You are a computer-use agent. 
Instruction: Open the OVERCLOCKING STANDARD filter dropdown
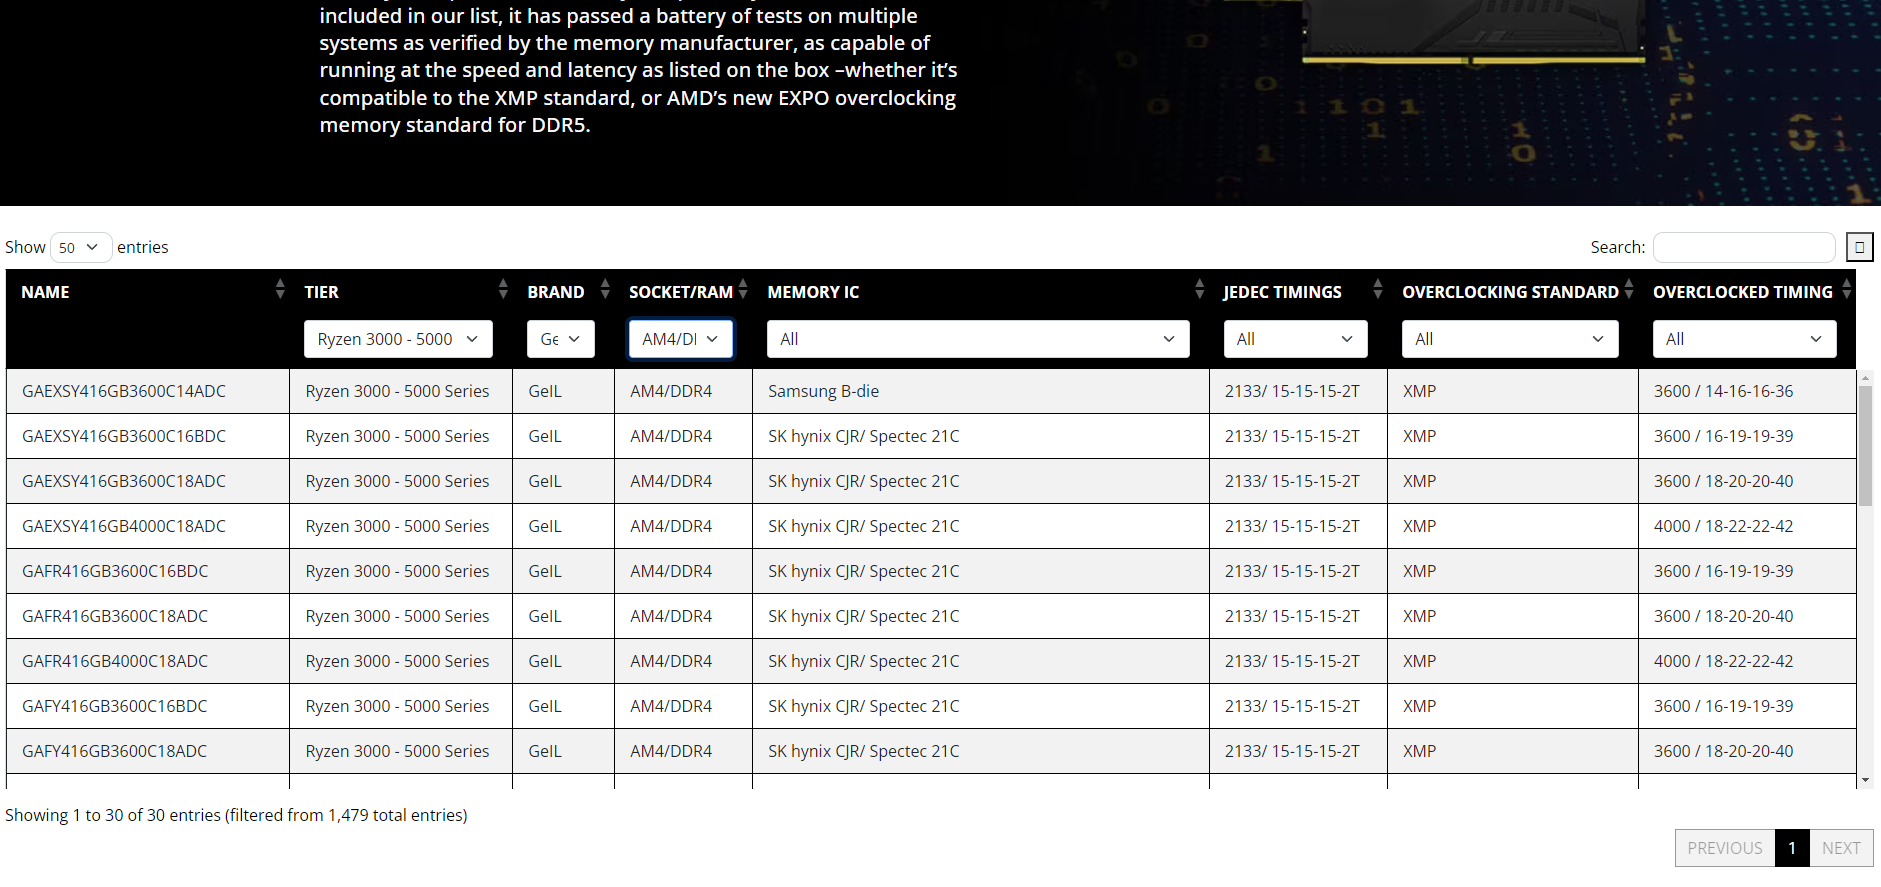coord(1510,339)
